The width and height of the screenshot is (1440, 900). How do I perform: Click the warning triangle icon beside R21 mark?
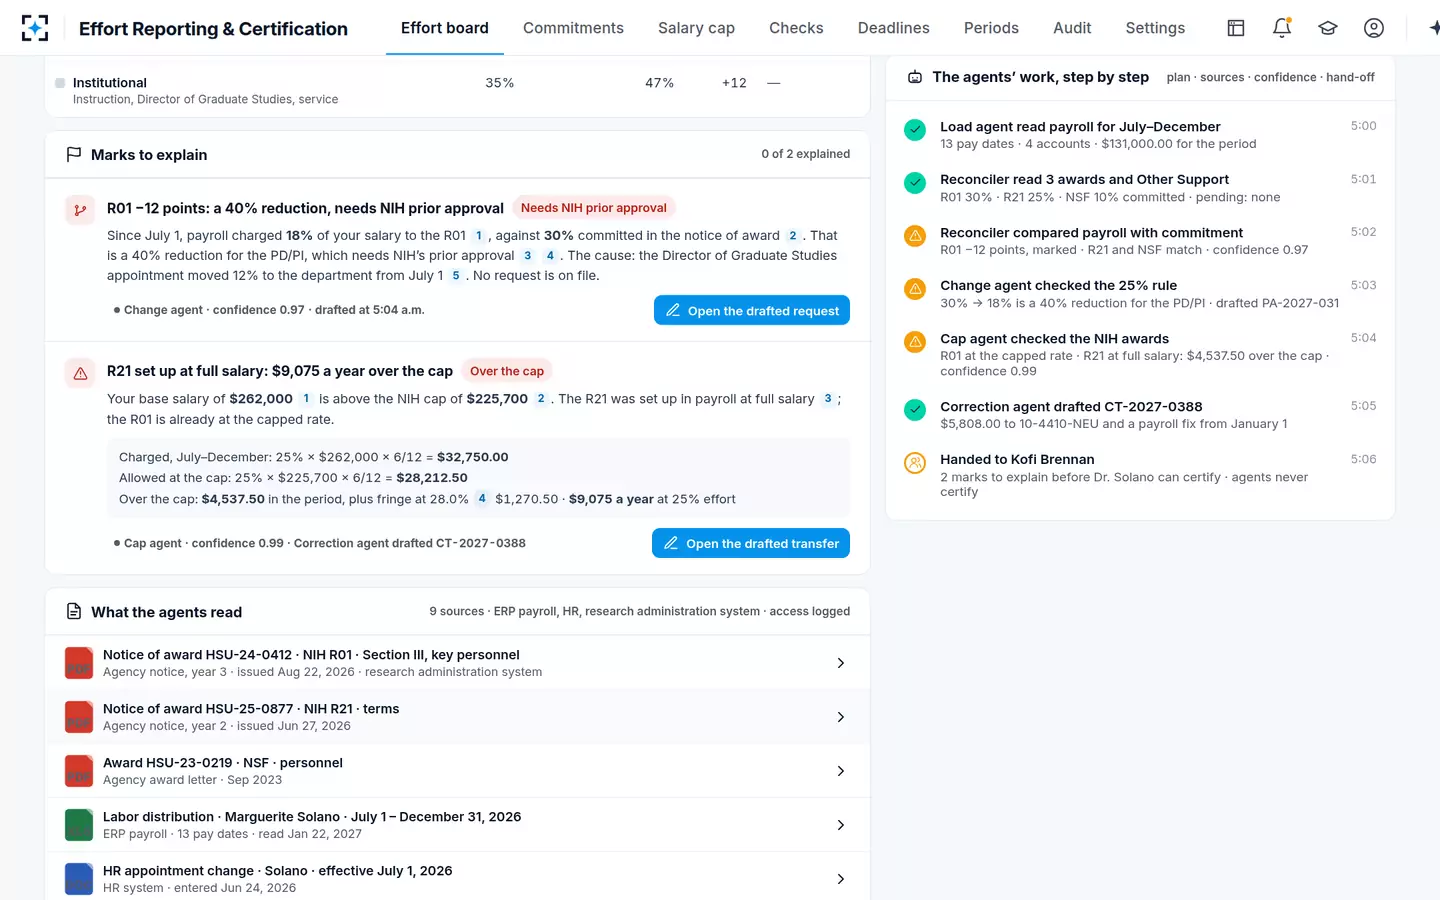point(80,373)
